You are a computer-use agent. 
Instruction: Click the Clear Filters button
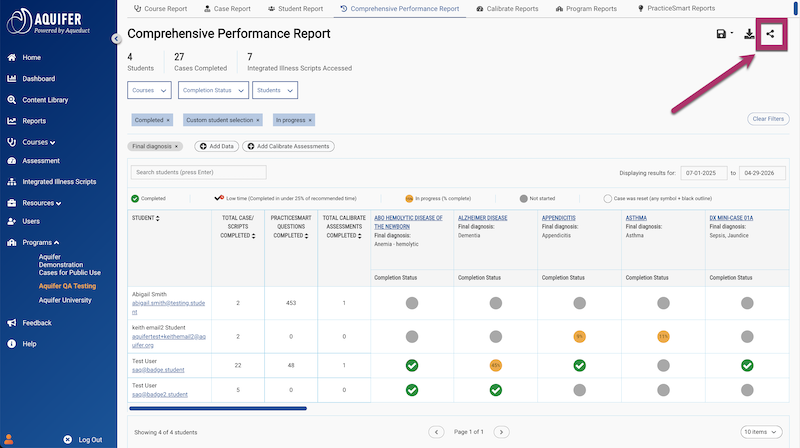point(768,119)
